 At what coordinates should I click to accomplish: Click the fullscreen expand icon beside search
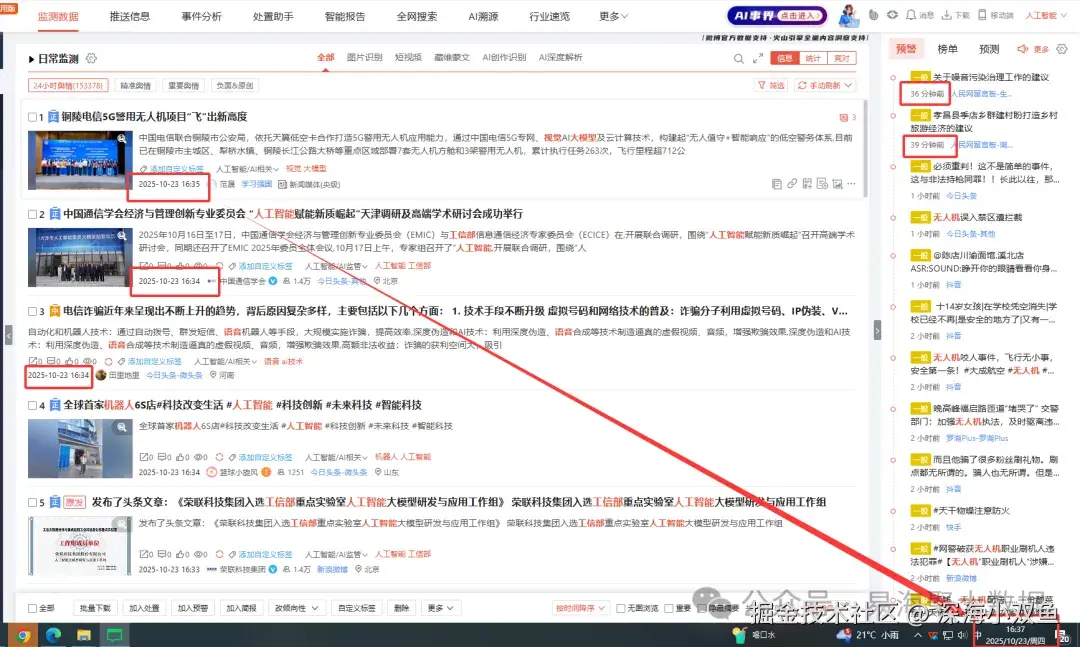(757, 57)
